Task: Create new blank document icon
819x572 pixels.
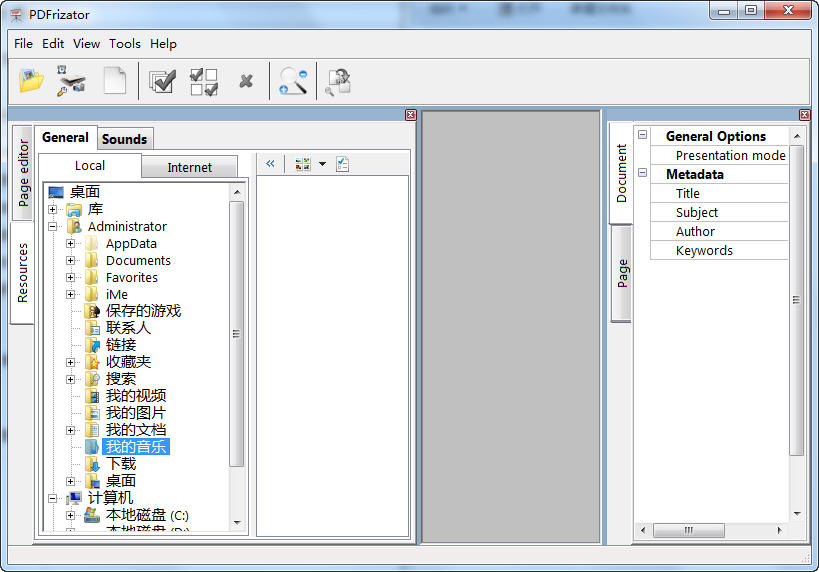Action: [x=114, y=81]
